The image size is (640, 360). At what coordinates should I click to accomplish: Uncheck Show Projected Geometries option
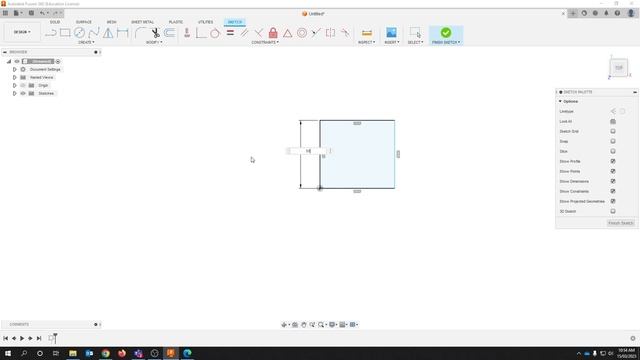point(613,201)
